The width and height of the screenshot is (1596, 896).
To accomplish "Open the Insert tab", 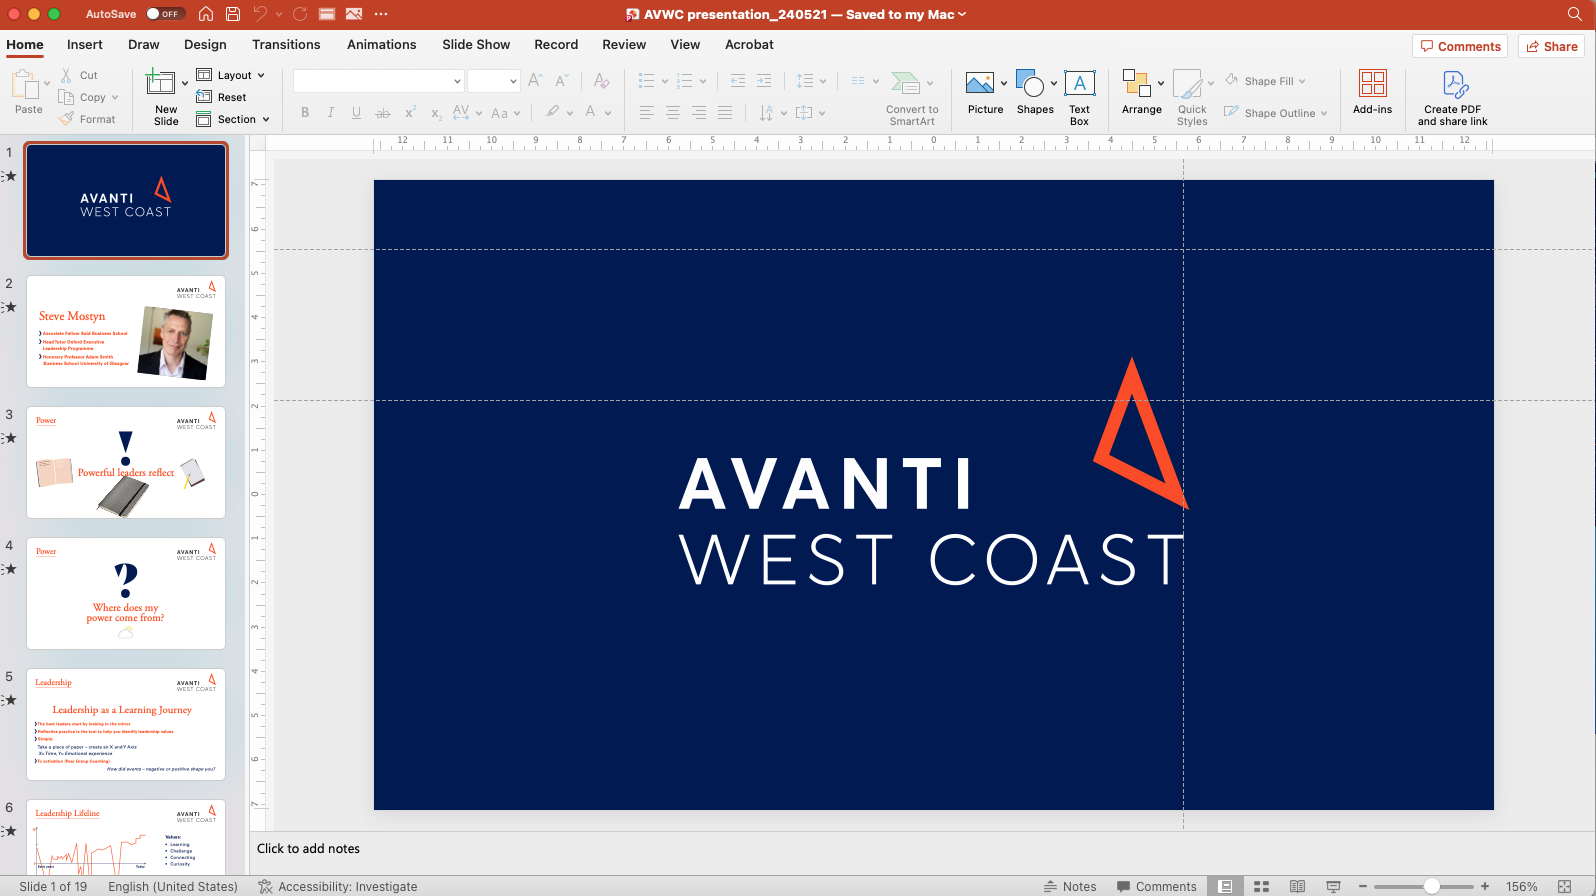I will coord(85,45).
